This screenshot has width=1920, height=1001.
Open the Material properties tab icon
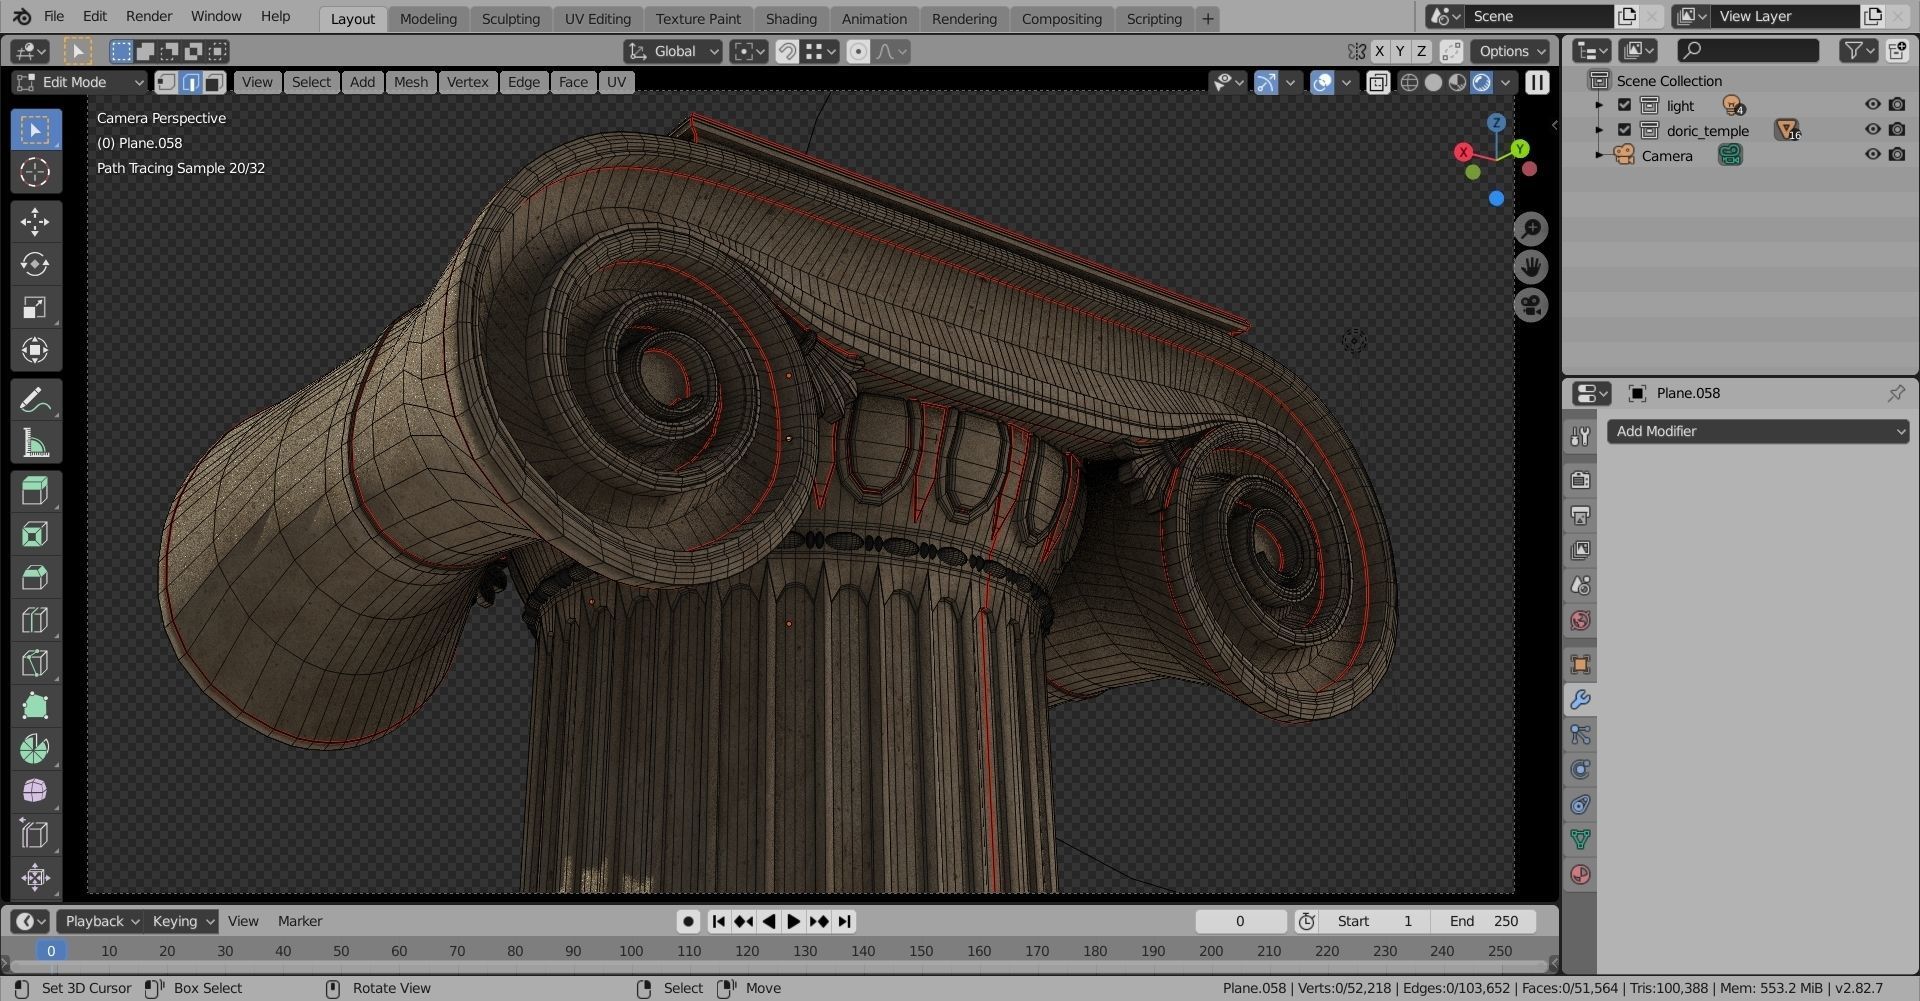[x=1580, y=874]
